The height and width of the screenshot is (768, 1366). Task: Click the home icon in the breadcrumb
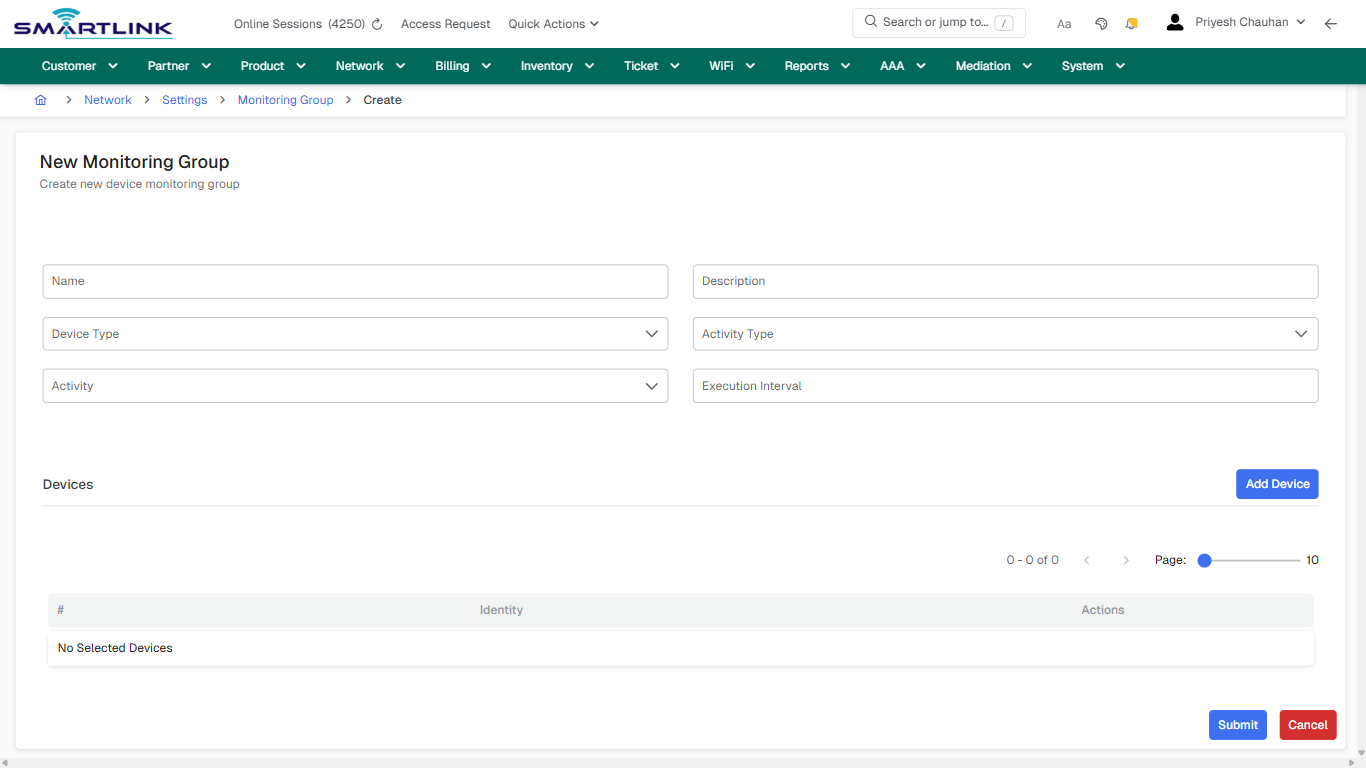(40, 100)
